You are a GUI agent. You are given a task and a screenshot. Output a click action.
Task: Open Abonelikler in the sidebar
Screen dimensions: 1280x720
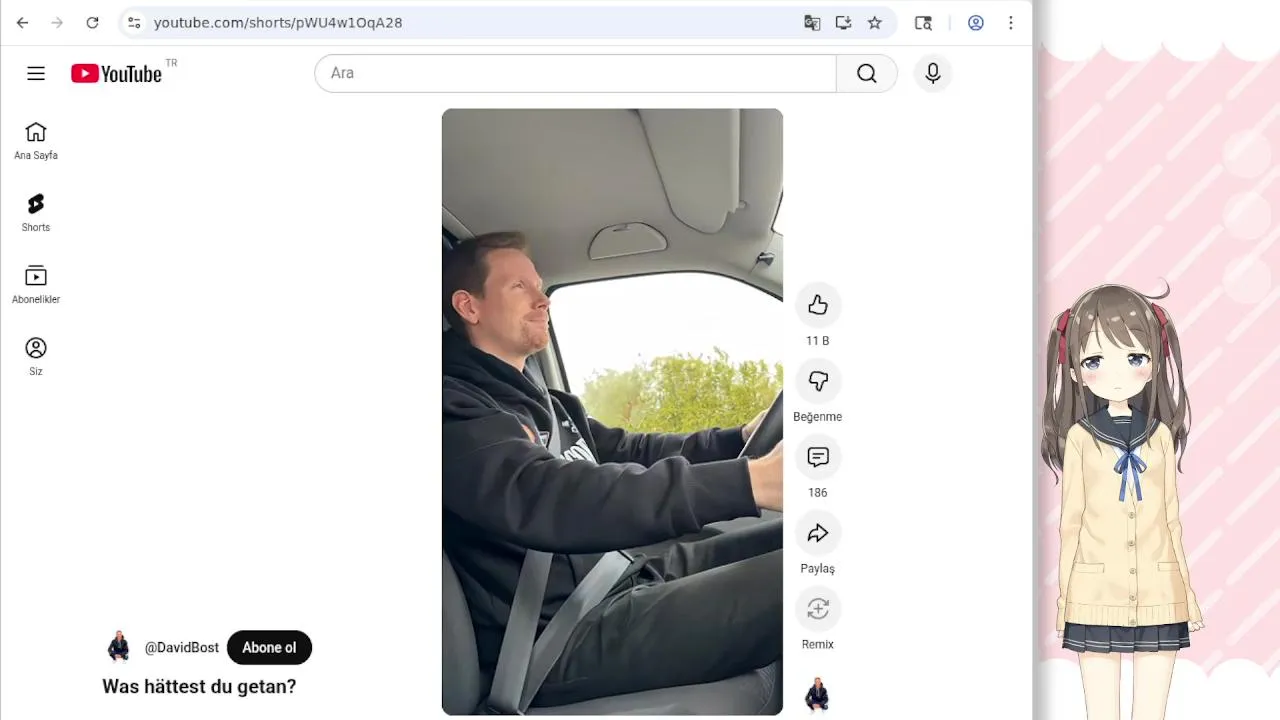pos(36,285)
